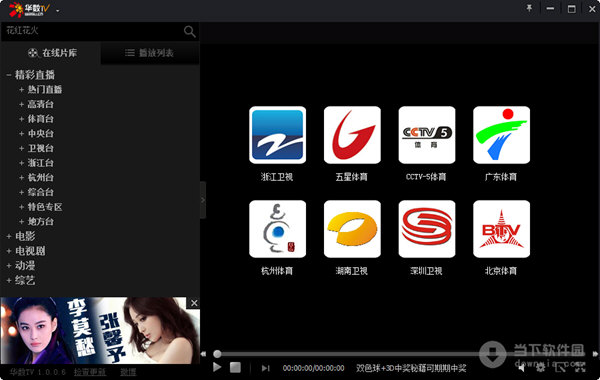Screen dimensions: 600x380
Task: Click the 00:00:00/00:00:00 time display
Action: [x=313, y=368]
